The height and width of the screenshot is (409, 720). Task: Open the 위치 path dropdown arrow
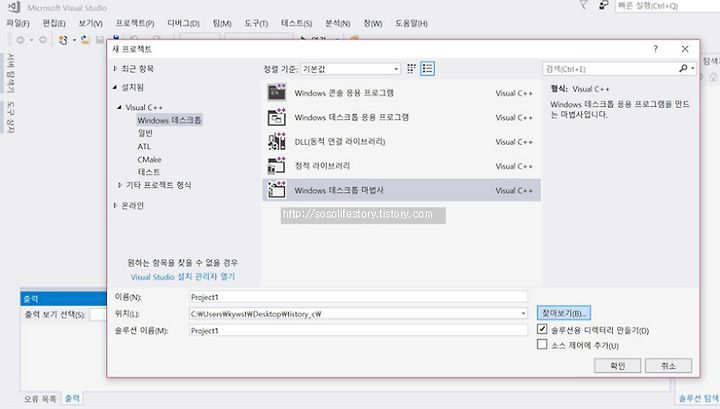click(x=523, y=314)
